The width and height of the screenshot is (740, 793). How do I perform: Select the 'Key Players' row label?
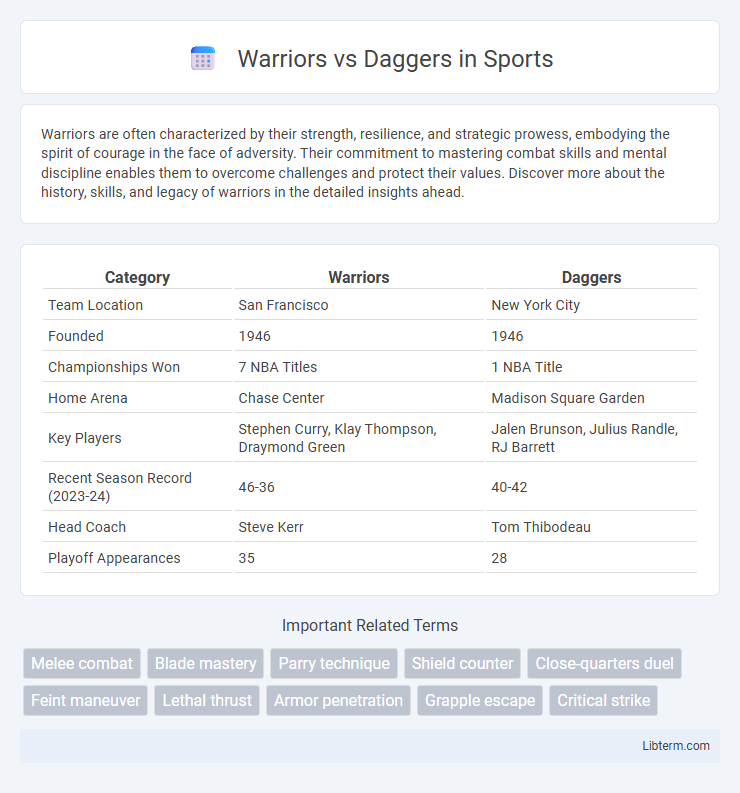point(84,438)
